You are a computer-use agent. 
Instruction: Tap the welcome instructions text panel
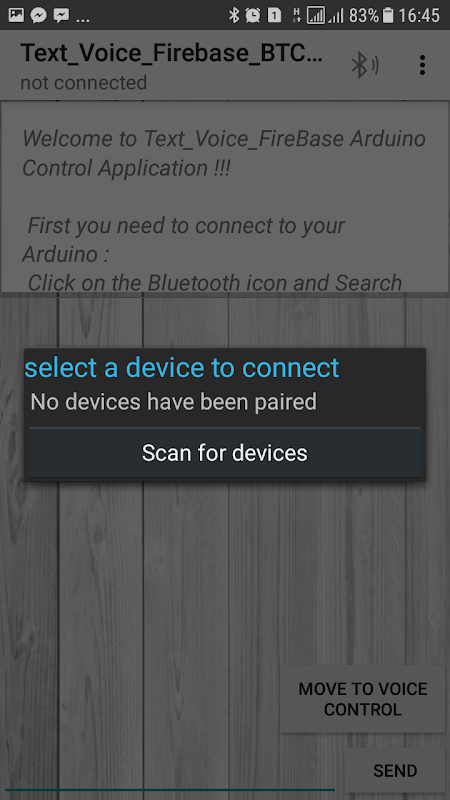pos(224,197)
